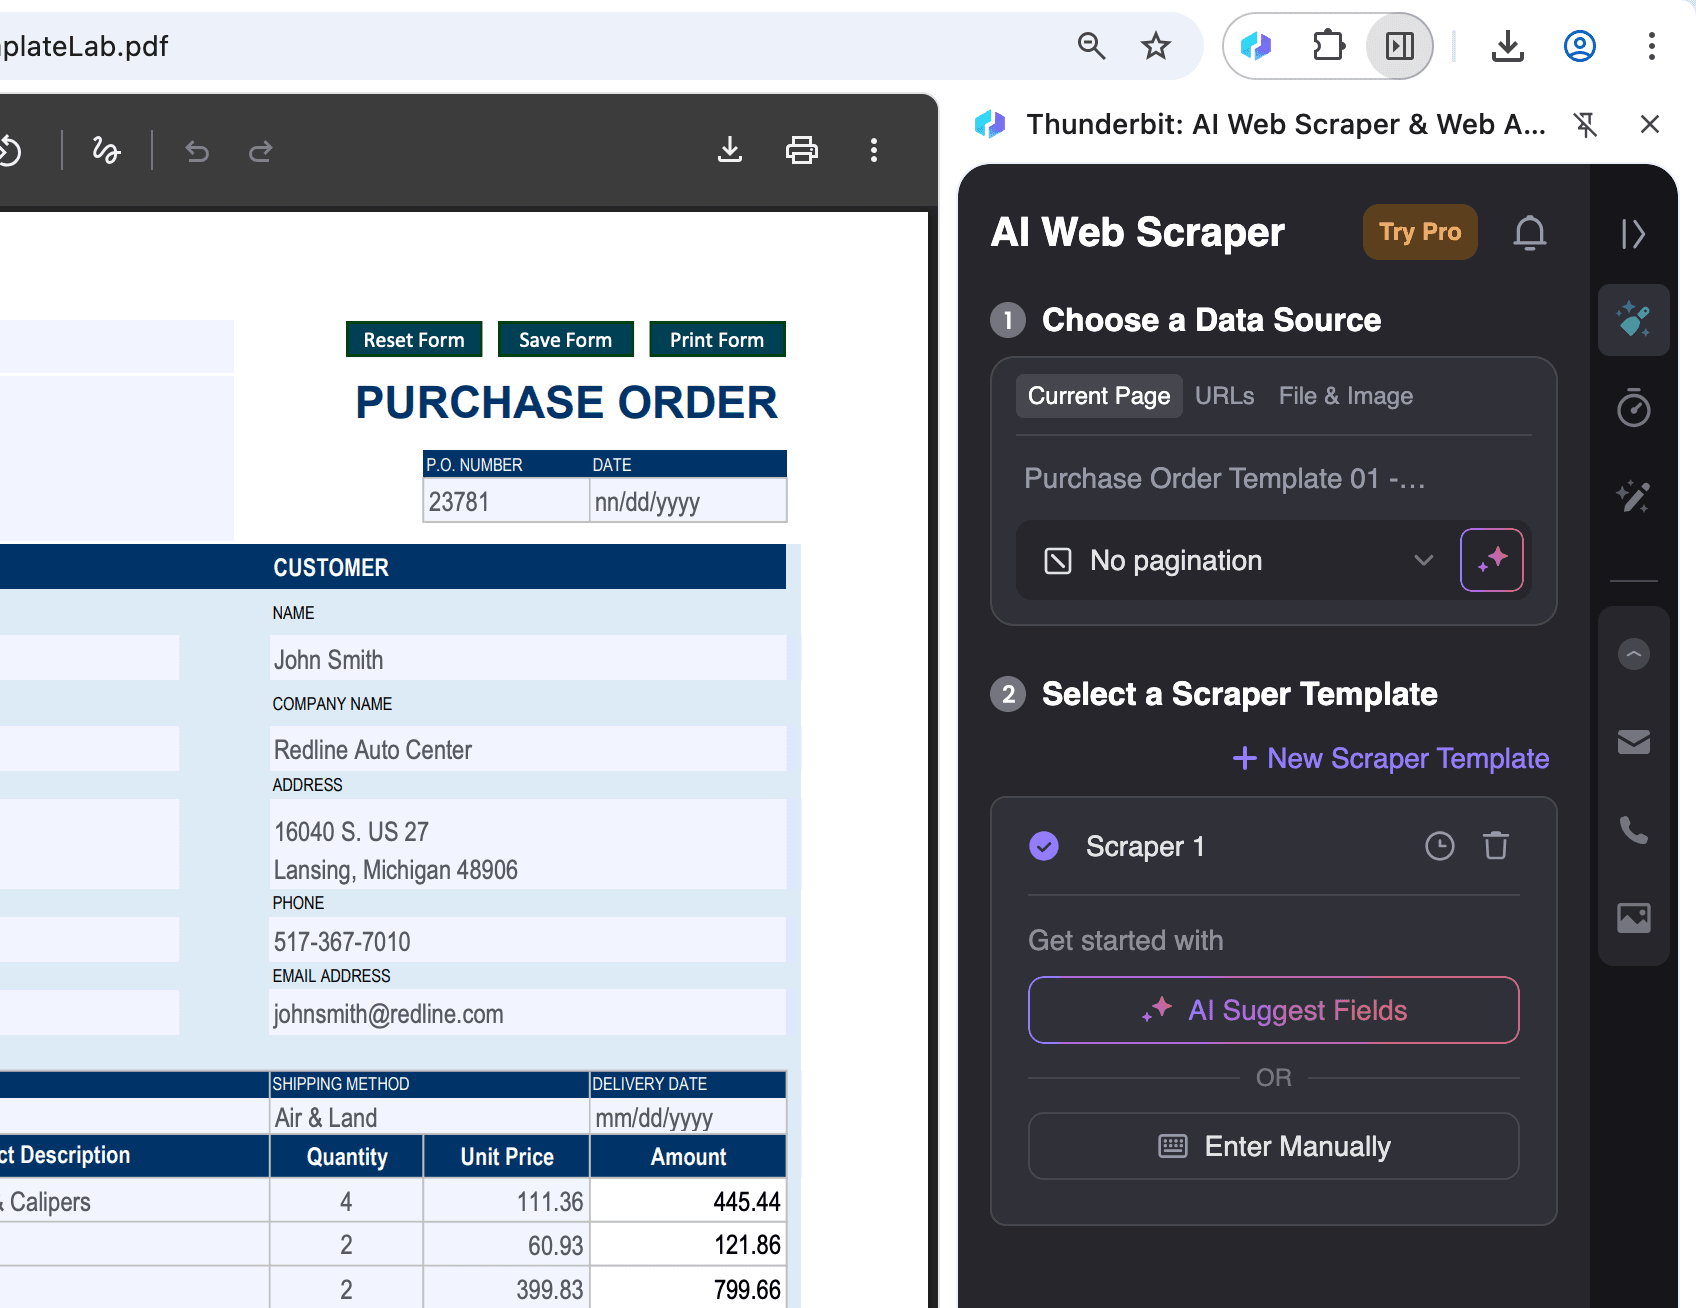Viewport: 1696px width, 1308px height.
Task: Click the amount cell 799.66
Action: tap(688, 1289)
